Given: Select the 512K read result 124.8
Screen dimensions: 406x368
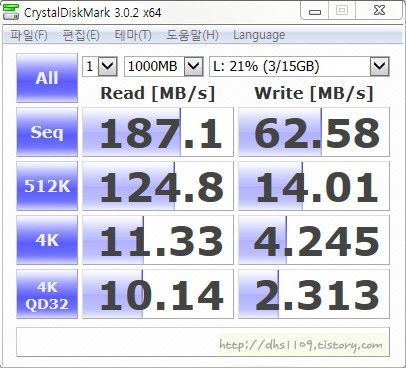Looking at the screenshot, I should 158,186.
